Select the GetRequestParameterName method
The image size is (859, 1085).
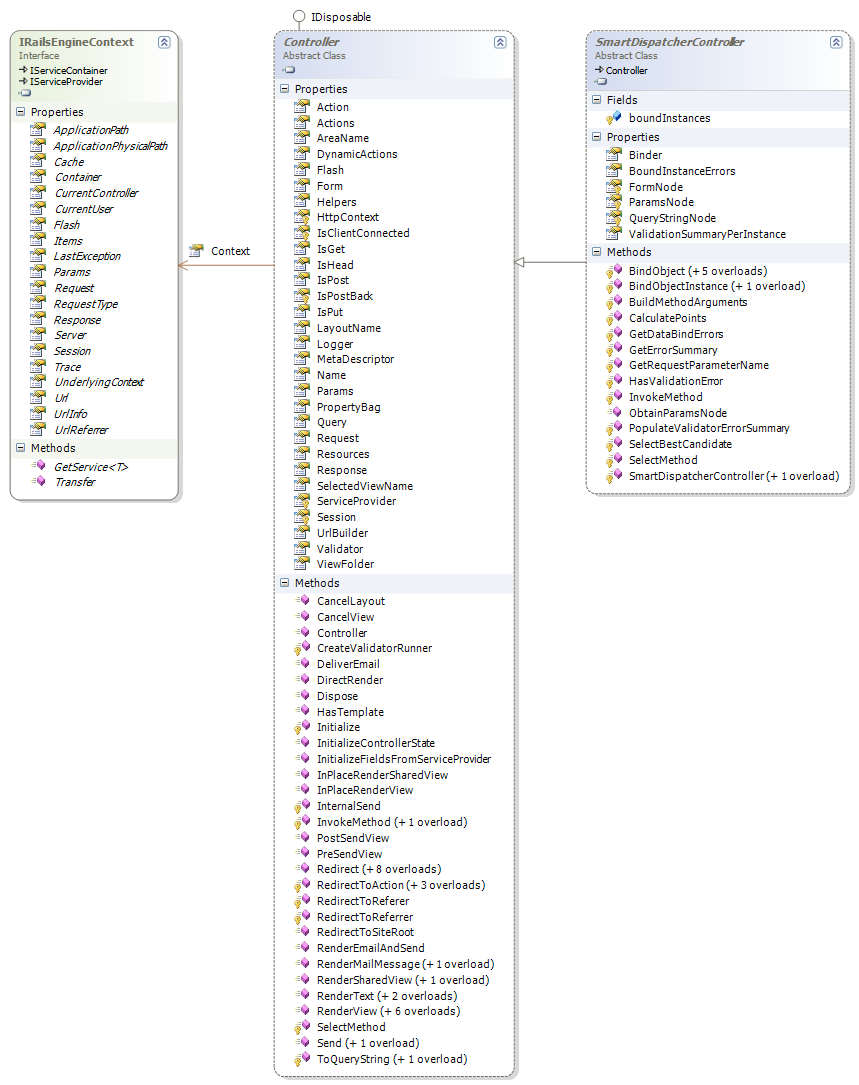click(x=698, y=365)
